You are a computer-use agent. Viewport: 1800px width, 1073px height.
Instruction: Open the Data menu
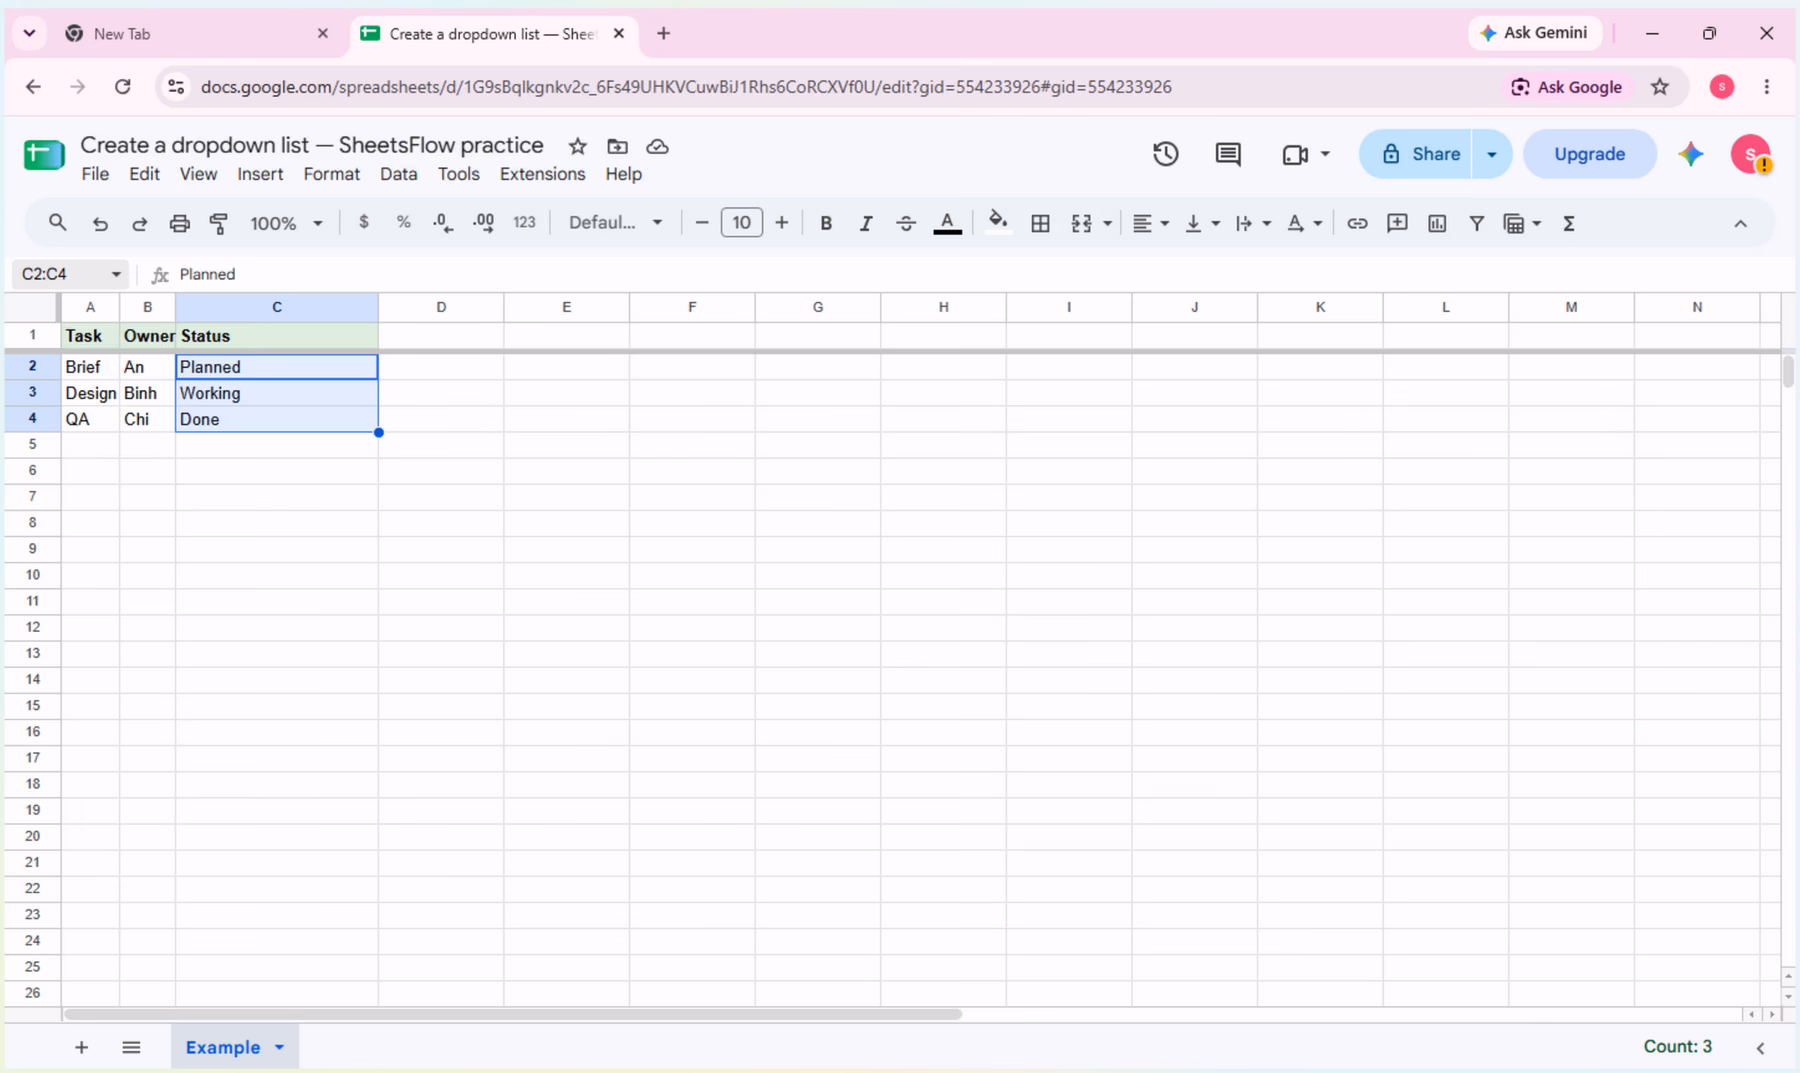(x=398, y=174)
